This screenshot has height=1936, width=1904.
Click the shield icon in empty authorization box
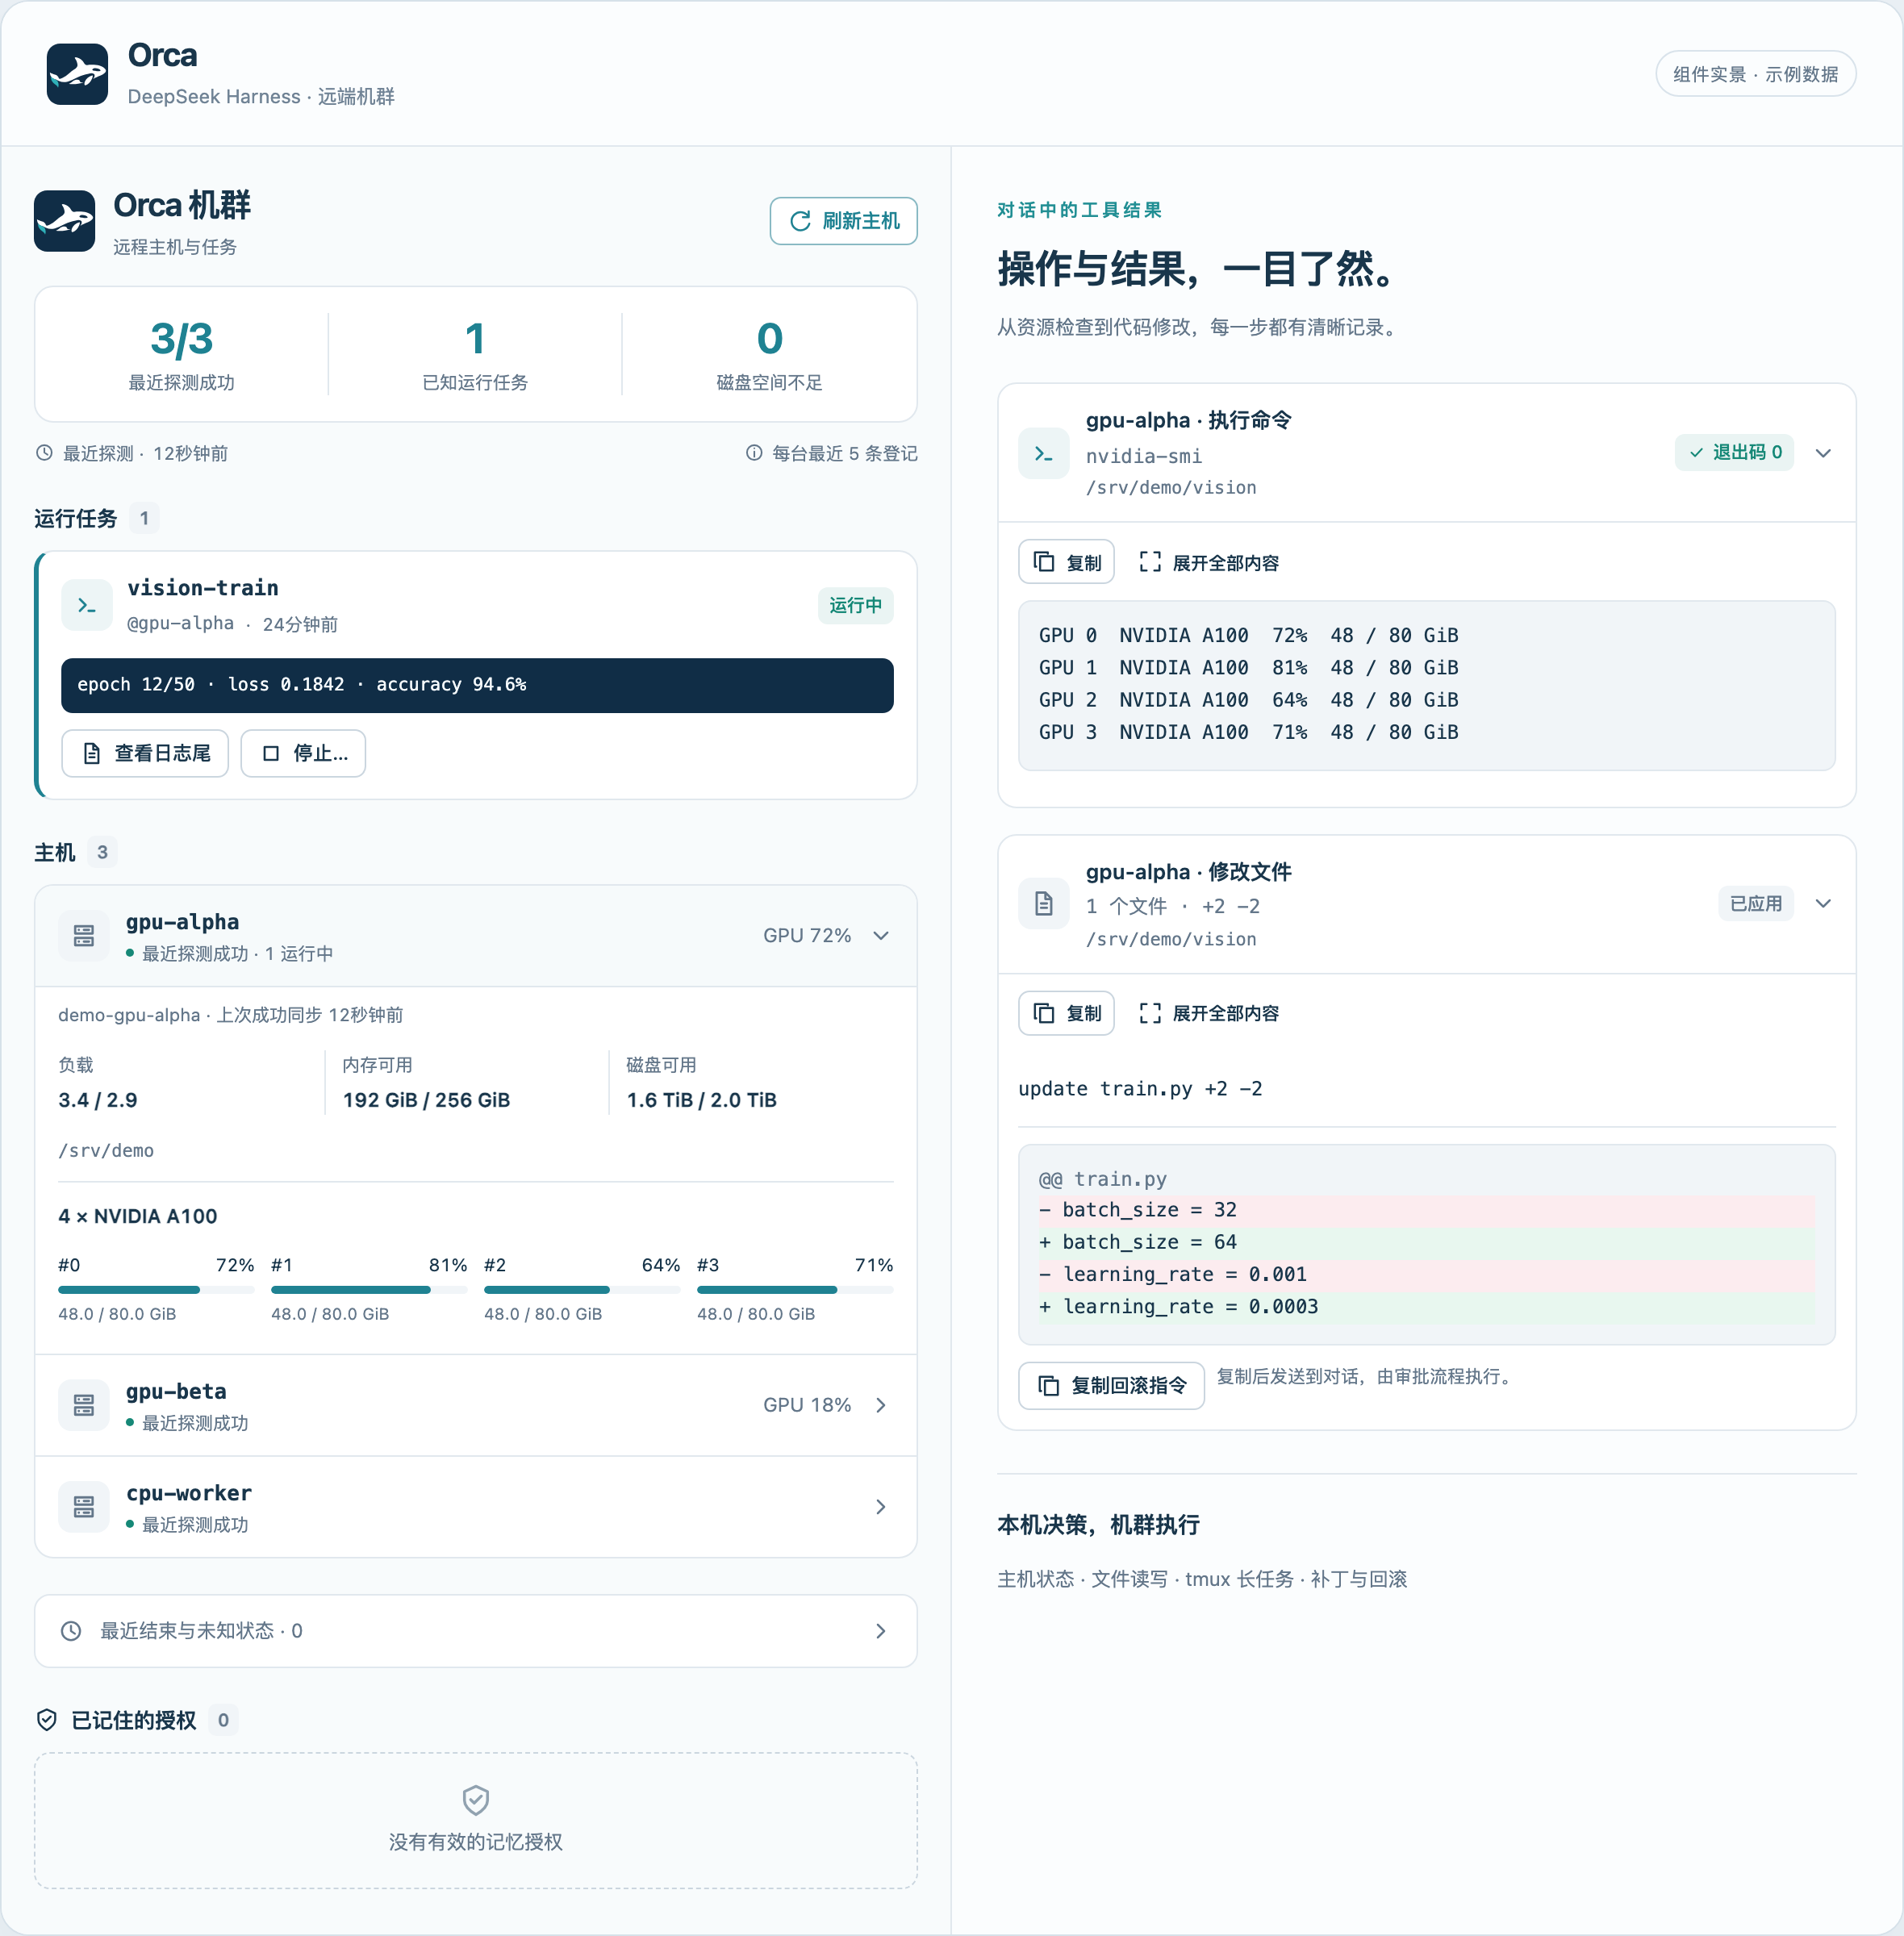point(476,1800)
